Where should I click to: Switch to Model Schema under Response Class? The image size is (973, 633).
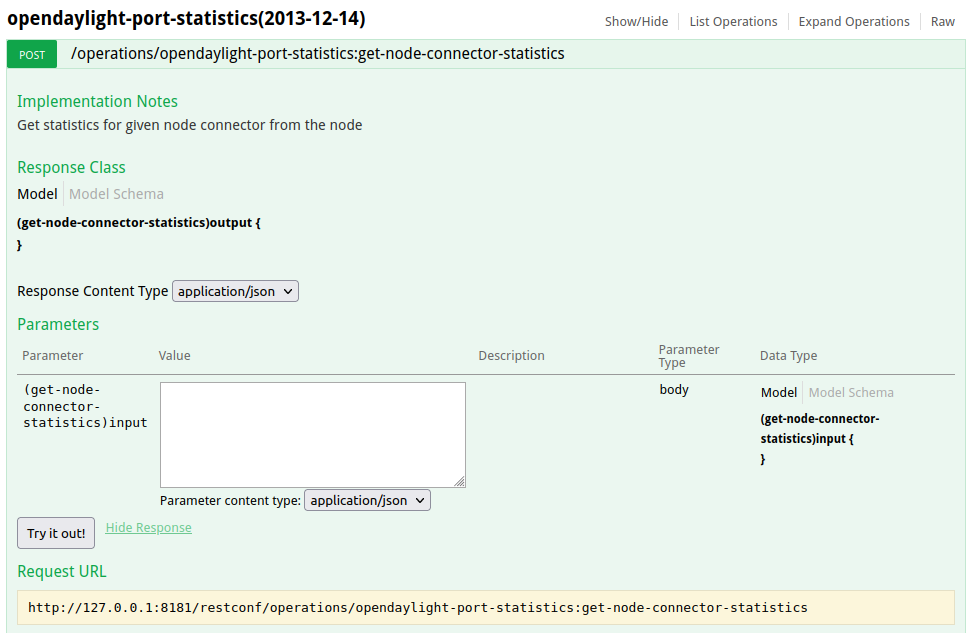(116, 194)
